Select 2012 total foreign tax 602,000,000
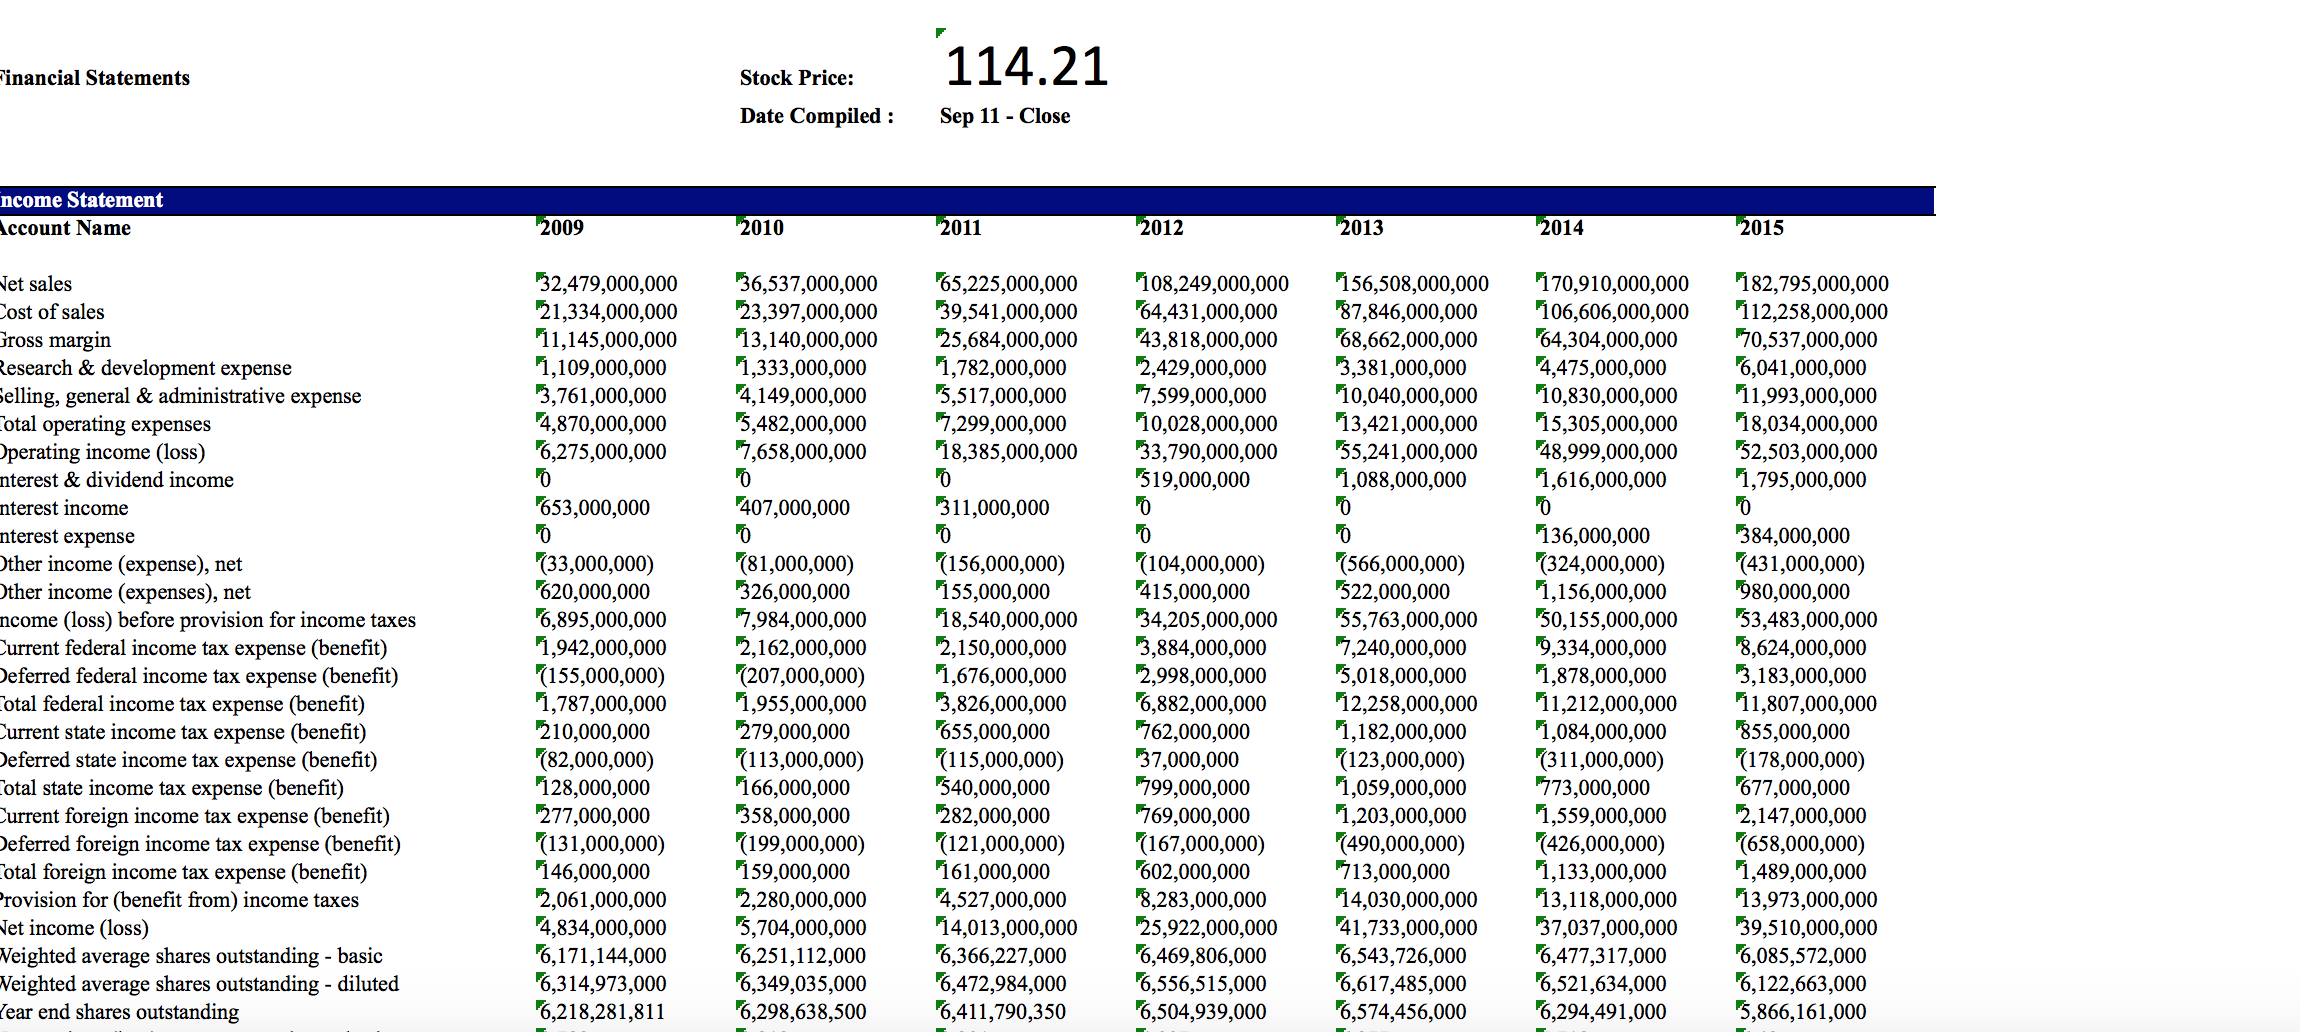2300x1032 pixels. point(1195,872)
